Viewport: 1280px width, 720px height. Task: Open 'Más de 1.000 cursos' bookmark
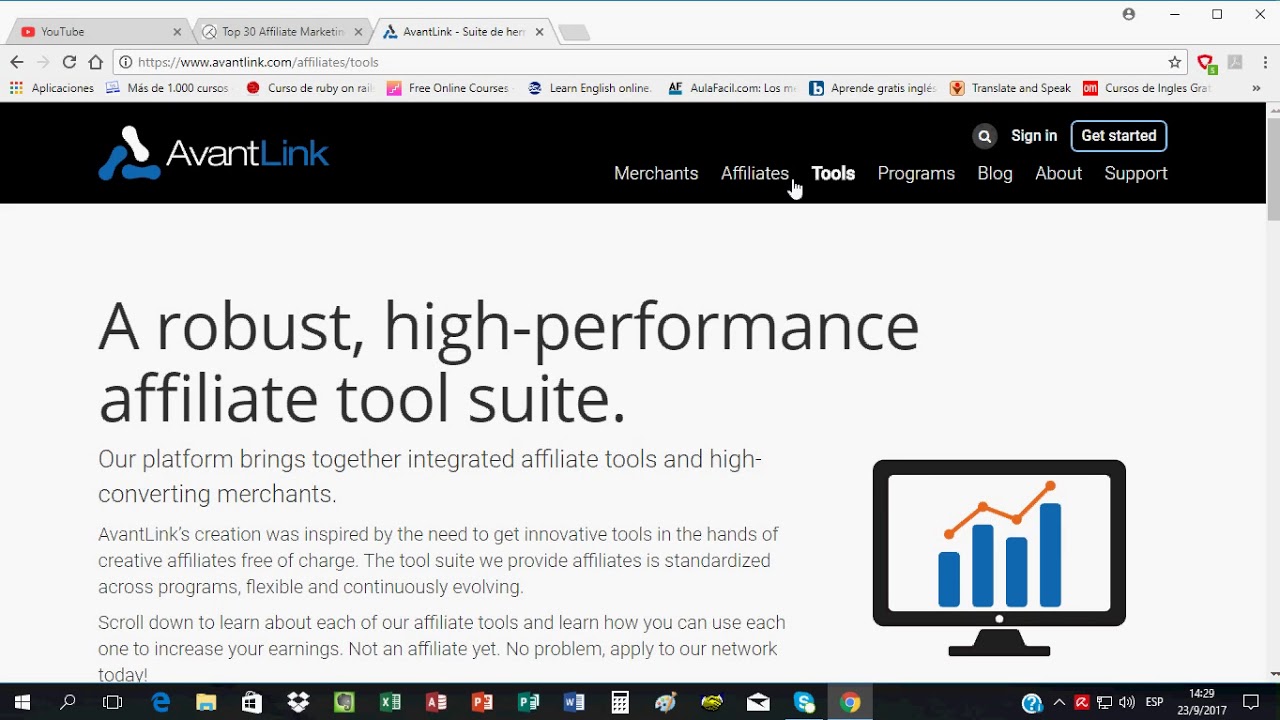click(x=167, y=88)
